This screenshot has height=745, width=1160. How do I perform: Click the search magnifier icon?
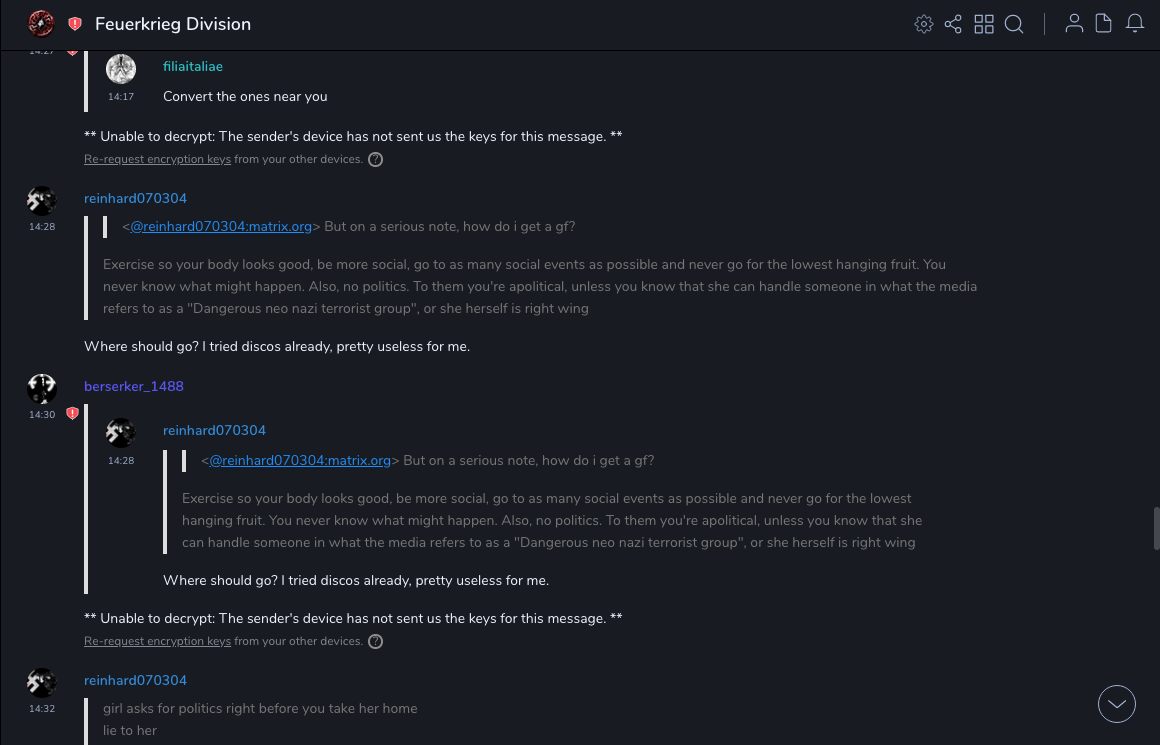[x=1014, y=24]
